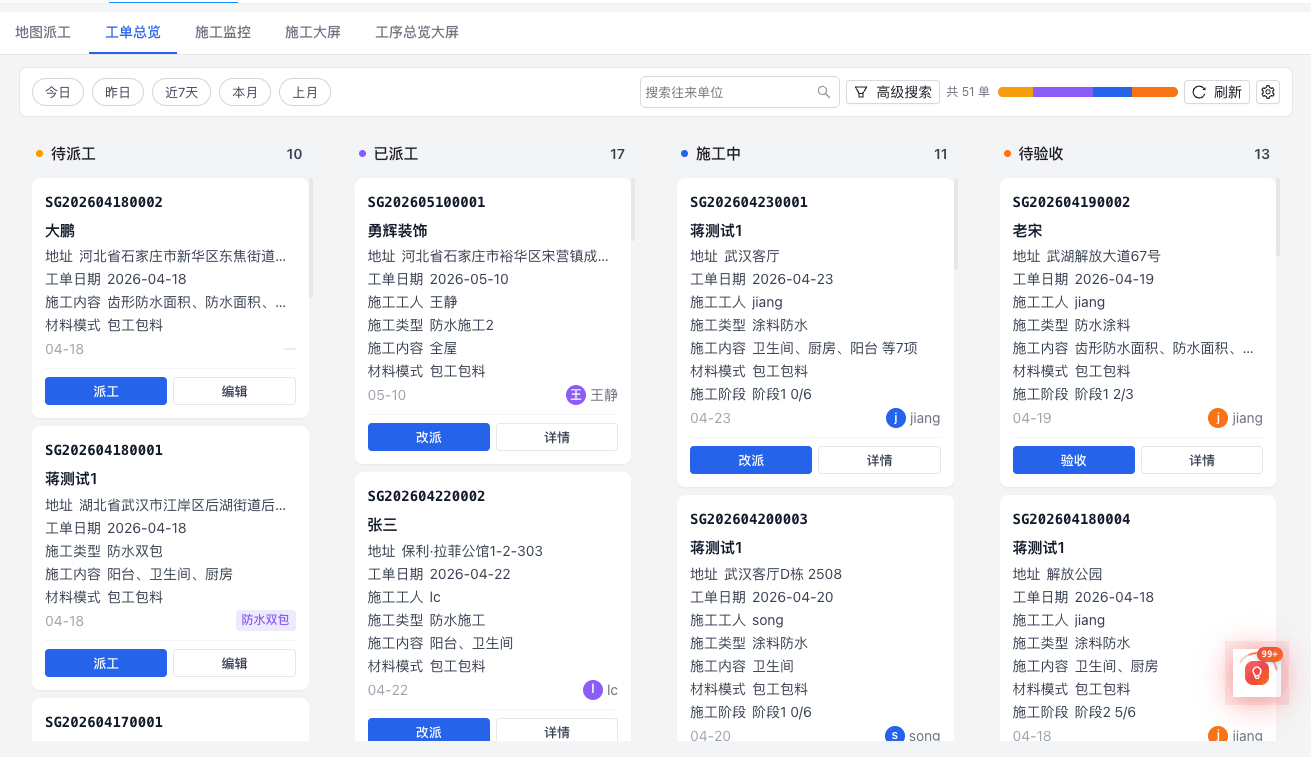Switch to 地图派工 tab
The width and height of the screenshot is (1311, 757).
point(43,32)
